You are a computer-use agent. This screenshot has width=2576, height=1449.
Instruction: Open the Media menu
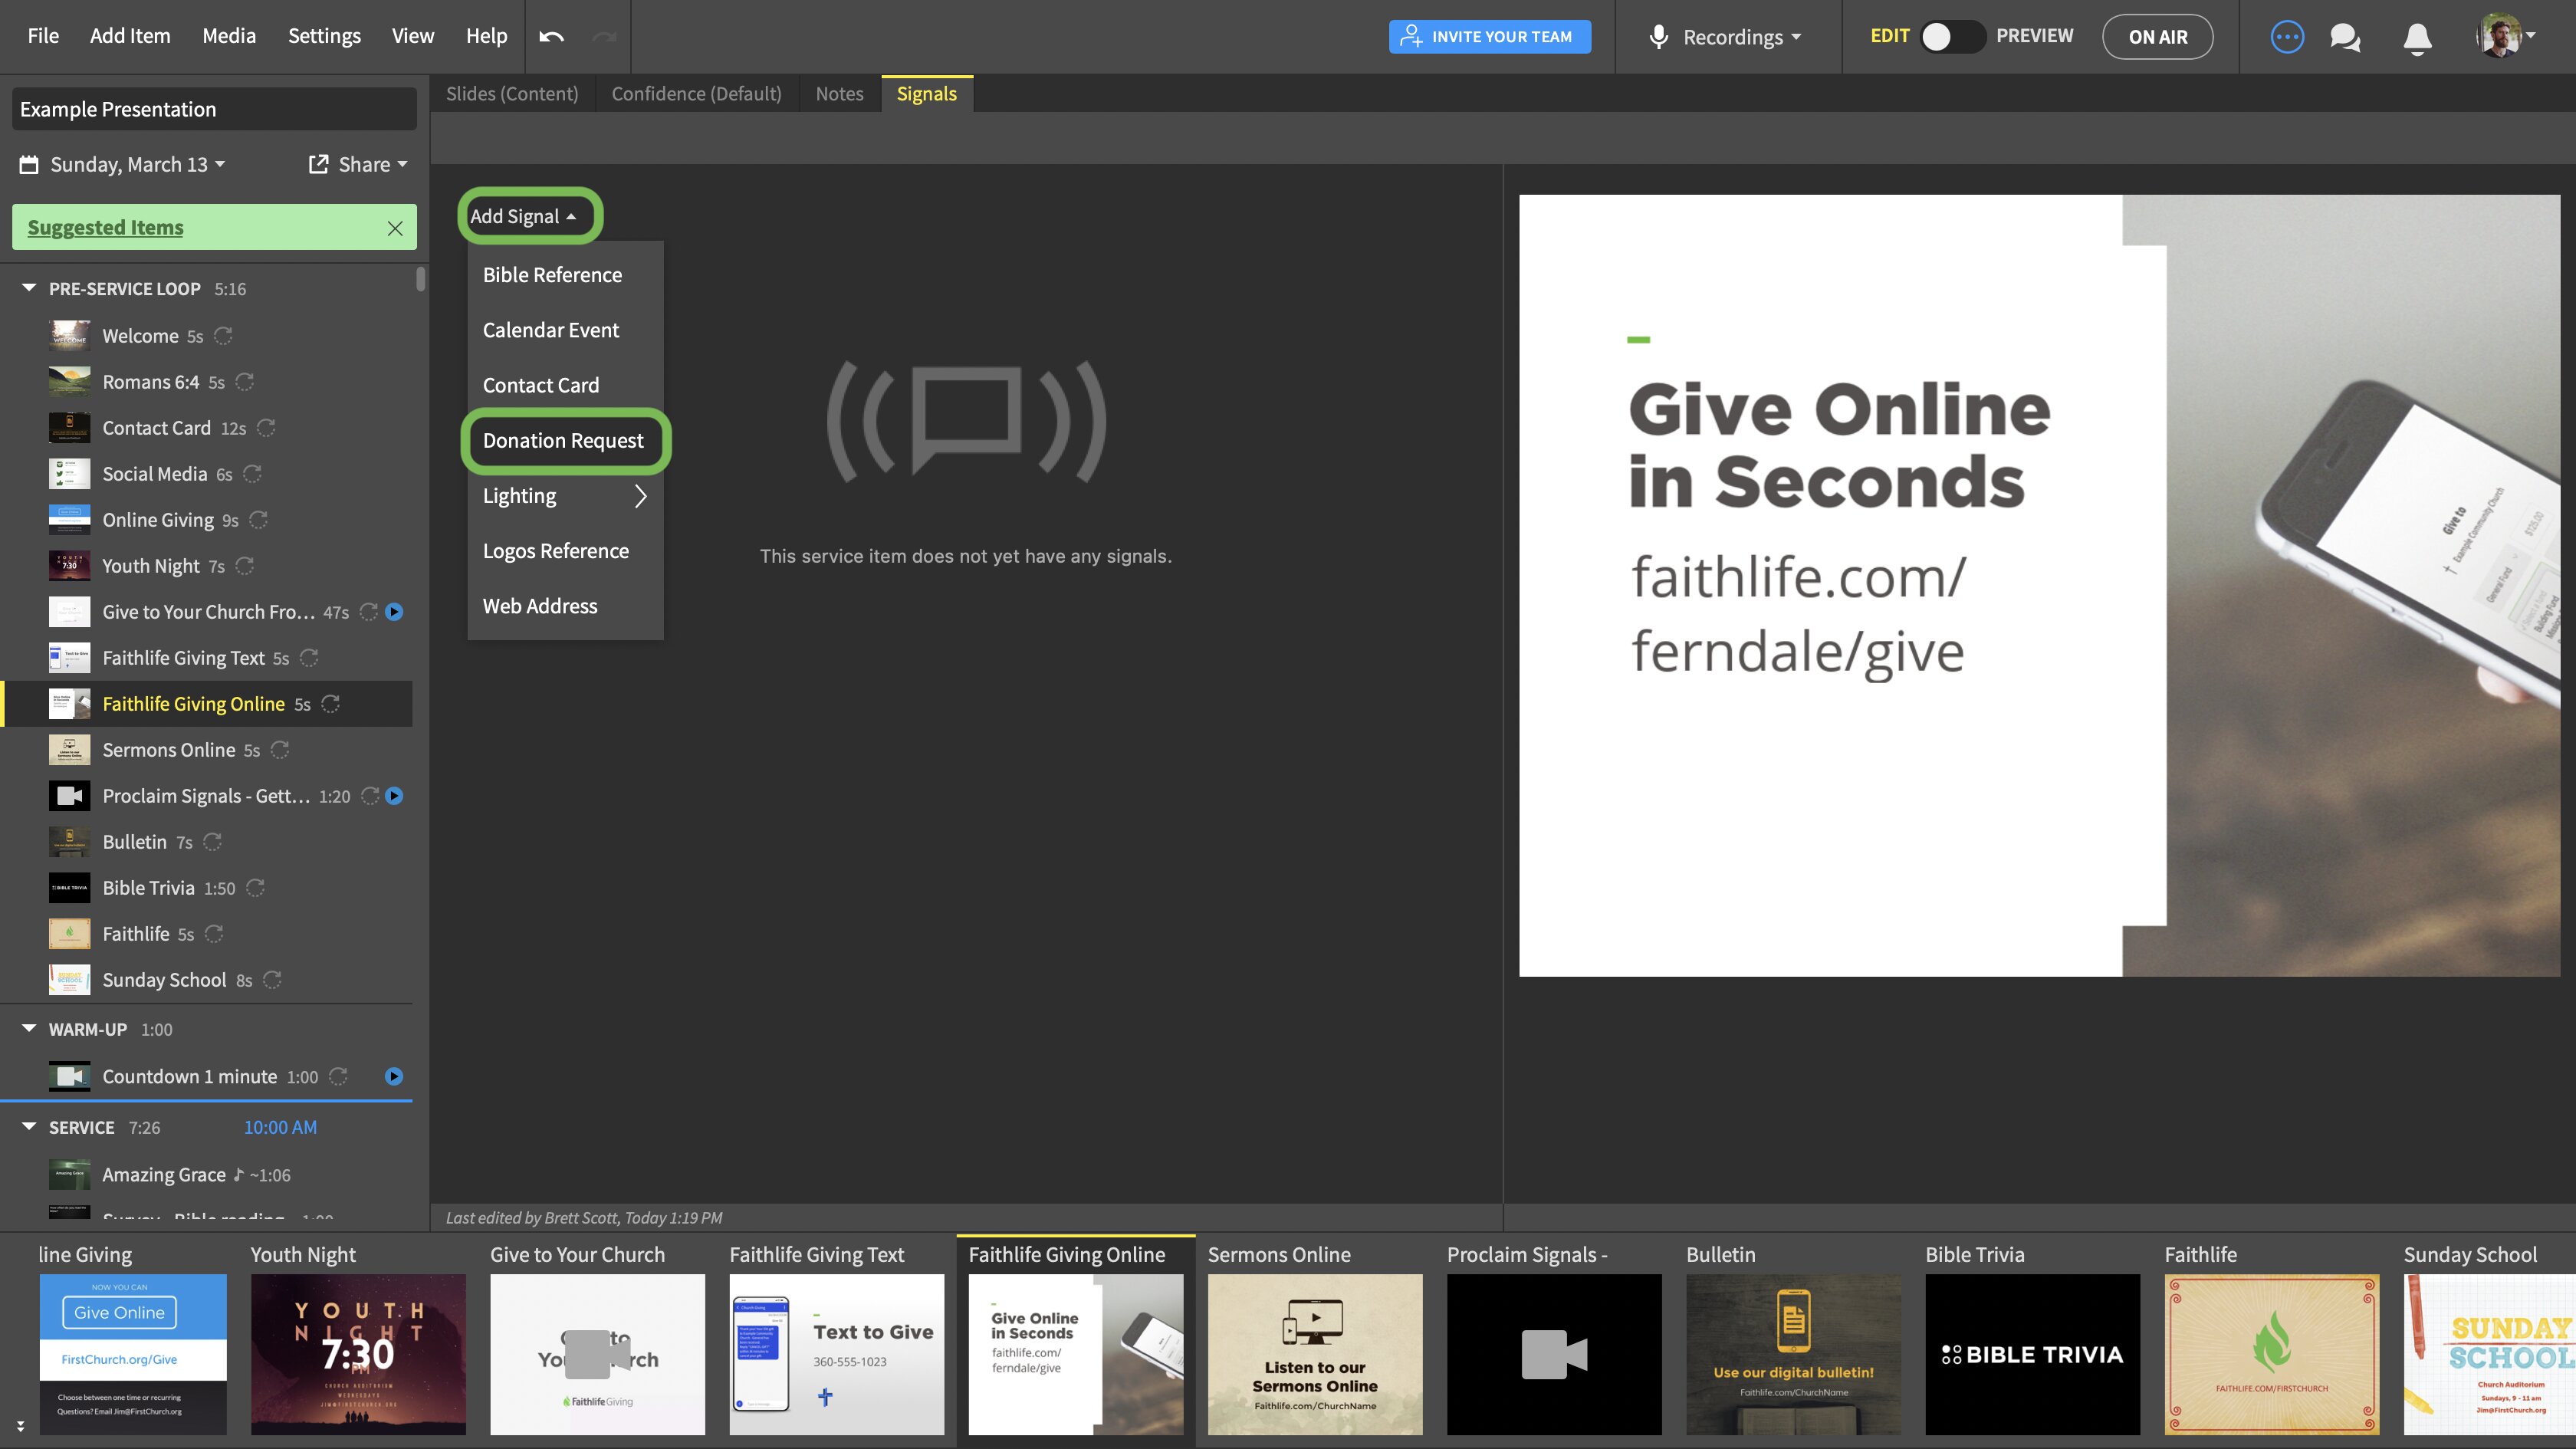[229, 36]
